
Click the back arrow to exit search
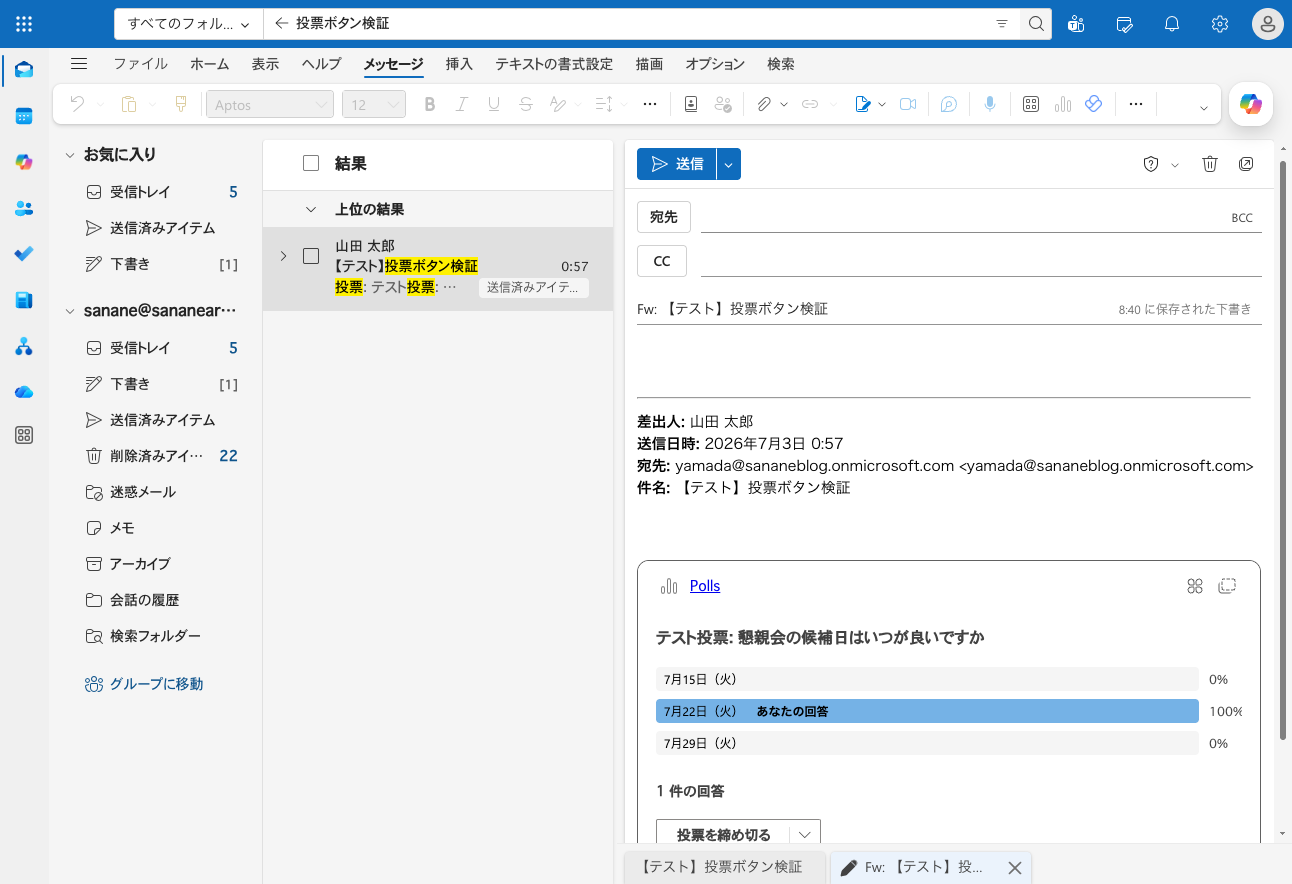pos(281,23)
